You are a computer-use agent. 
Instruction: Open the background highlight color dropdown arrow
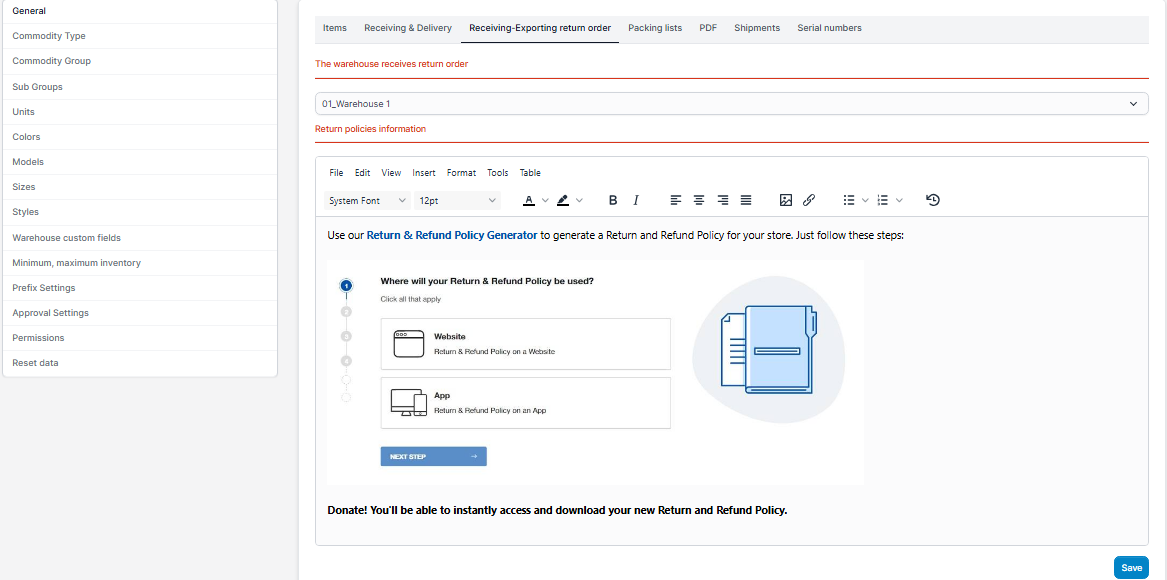pos(579,200)
